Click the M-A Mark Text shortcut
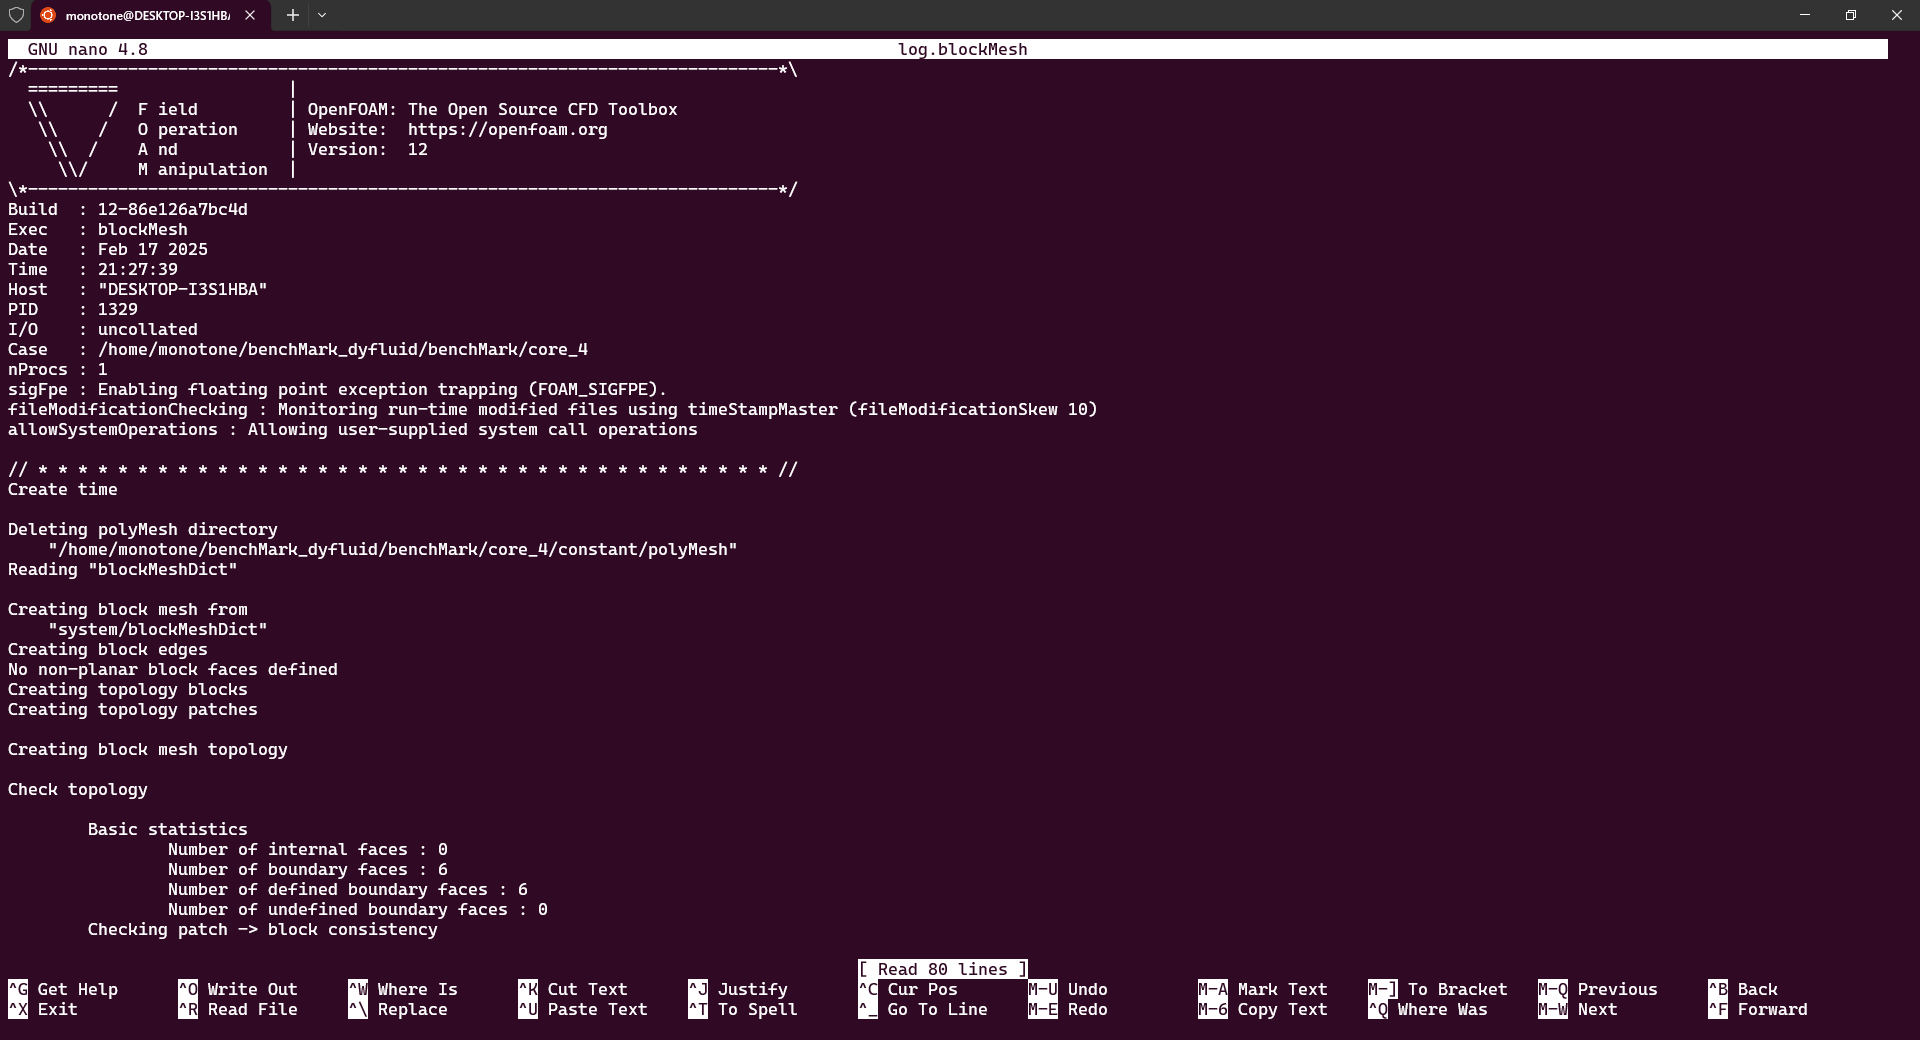The width and height of the screenshot is (1920, 1040). [x=1263, y=989]
